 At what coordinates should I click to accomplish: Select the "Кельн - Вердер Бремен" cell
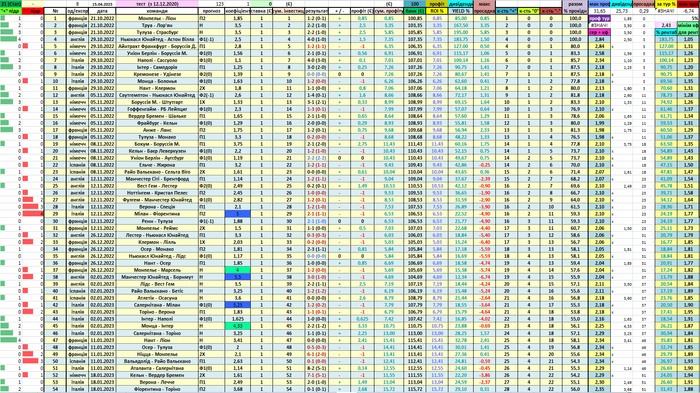157,375
